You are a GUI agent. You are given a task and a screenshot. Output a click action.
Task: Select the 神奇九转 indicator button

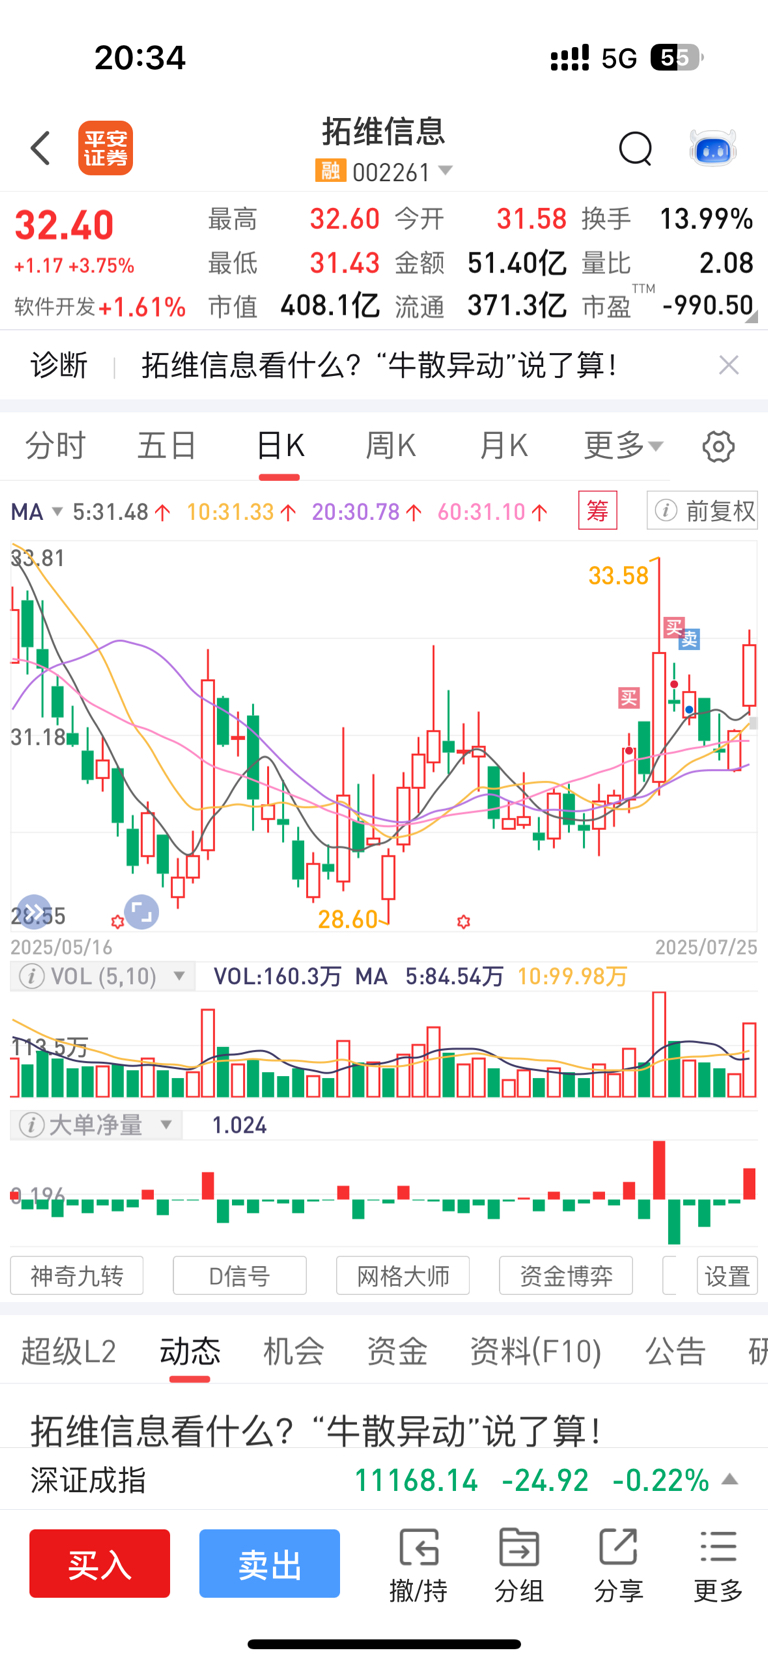pos(77,1276)
